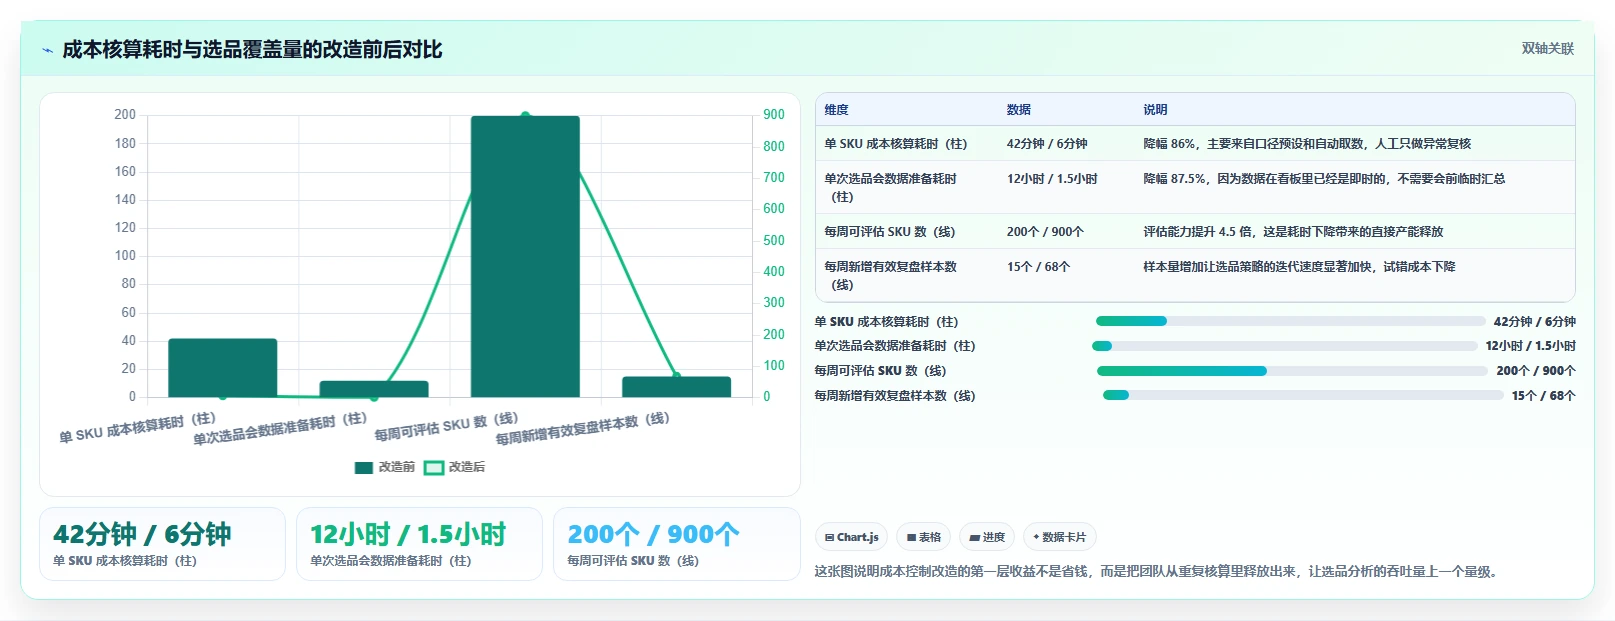Click the 42分钟 / 6分钟 value right of the progress bar

1534,322
